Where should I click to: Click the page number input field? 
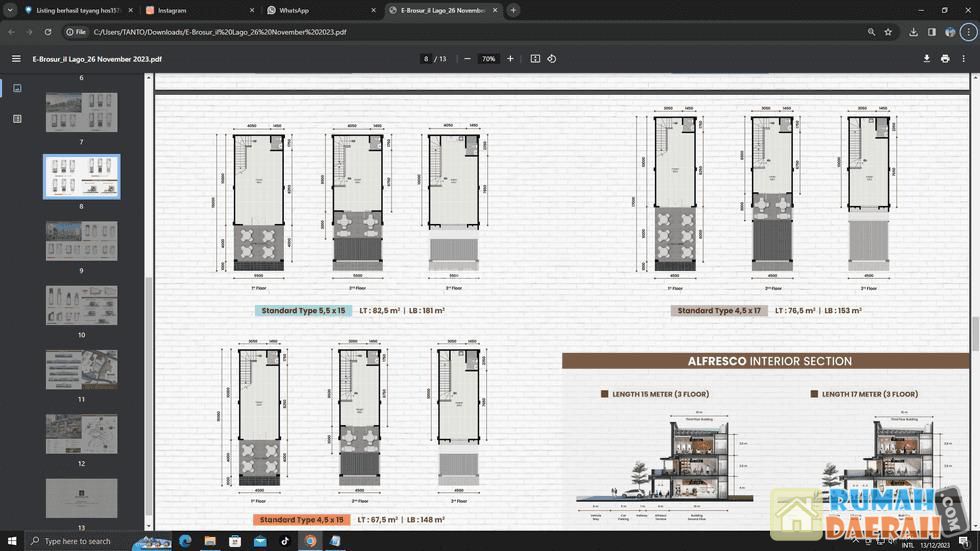coord(427,59)
